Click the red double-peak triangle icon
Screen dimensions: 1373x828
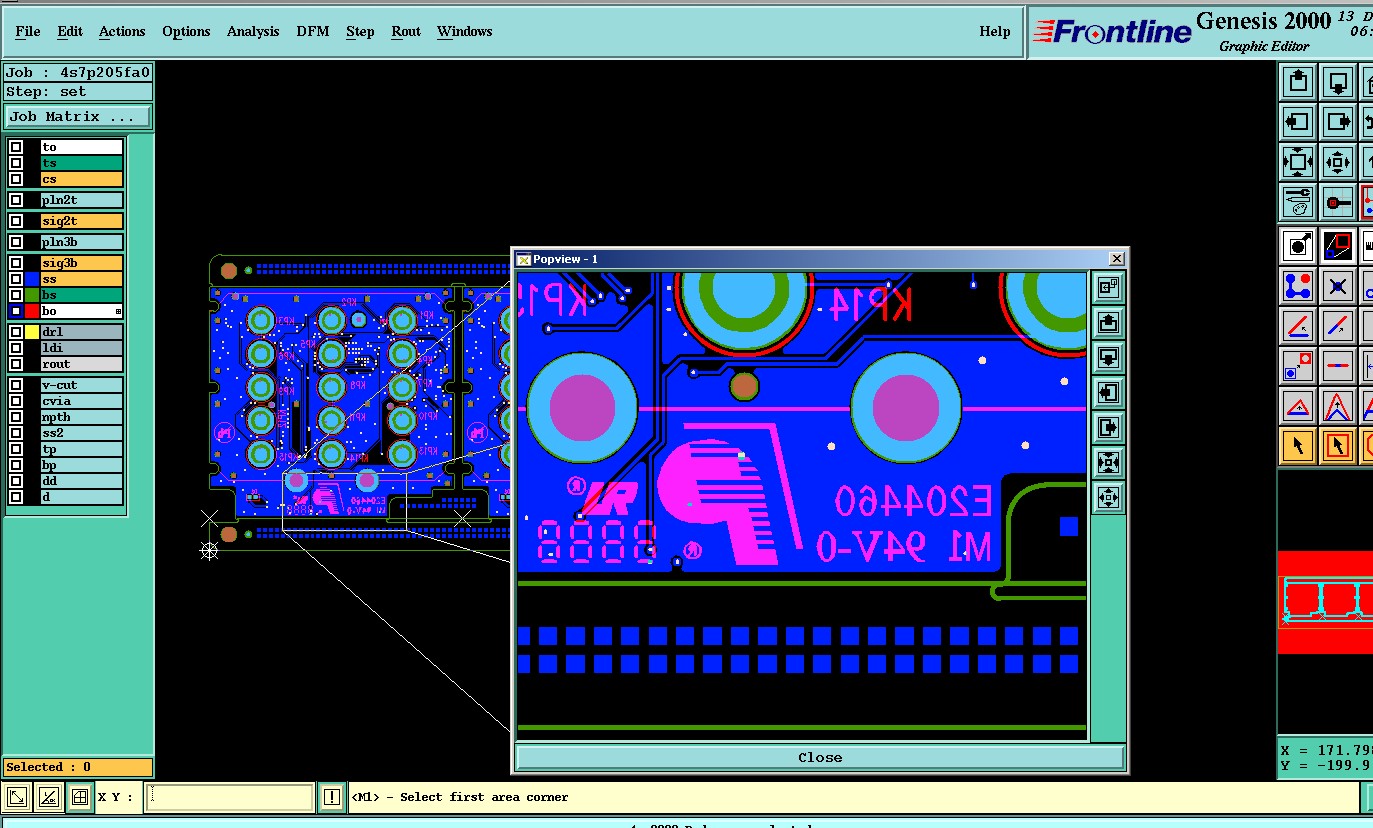pyautogui.click(x=1338, y=406)
